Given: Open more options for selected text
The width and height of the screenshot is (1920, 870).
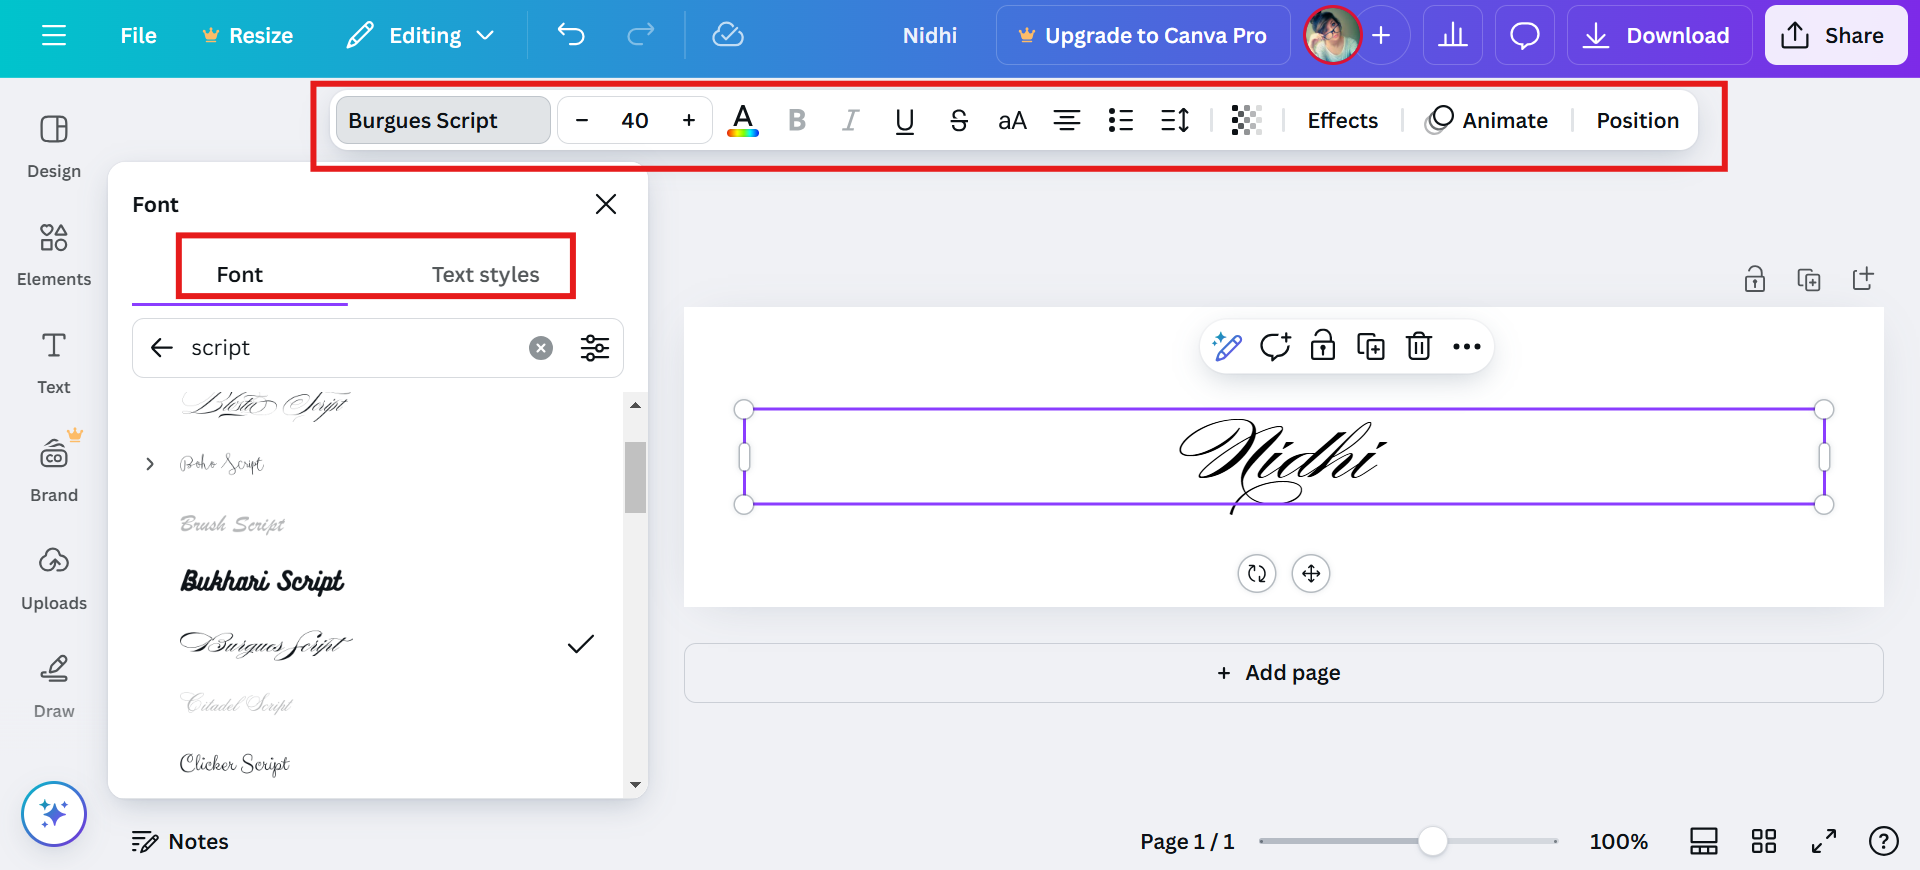Looking at the screenshot, I should [1467, 347].
